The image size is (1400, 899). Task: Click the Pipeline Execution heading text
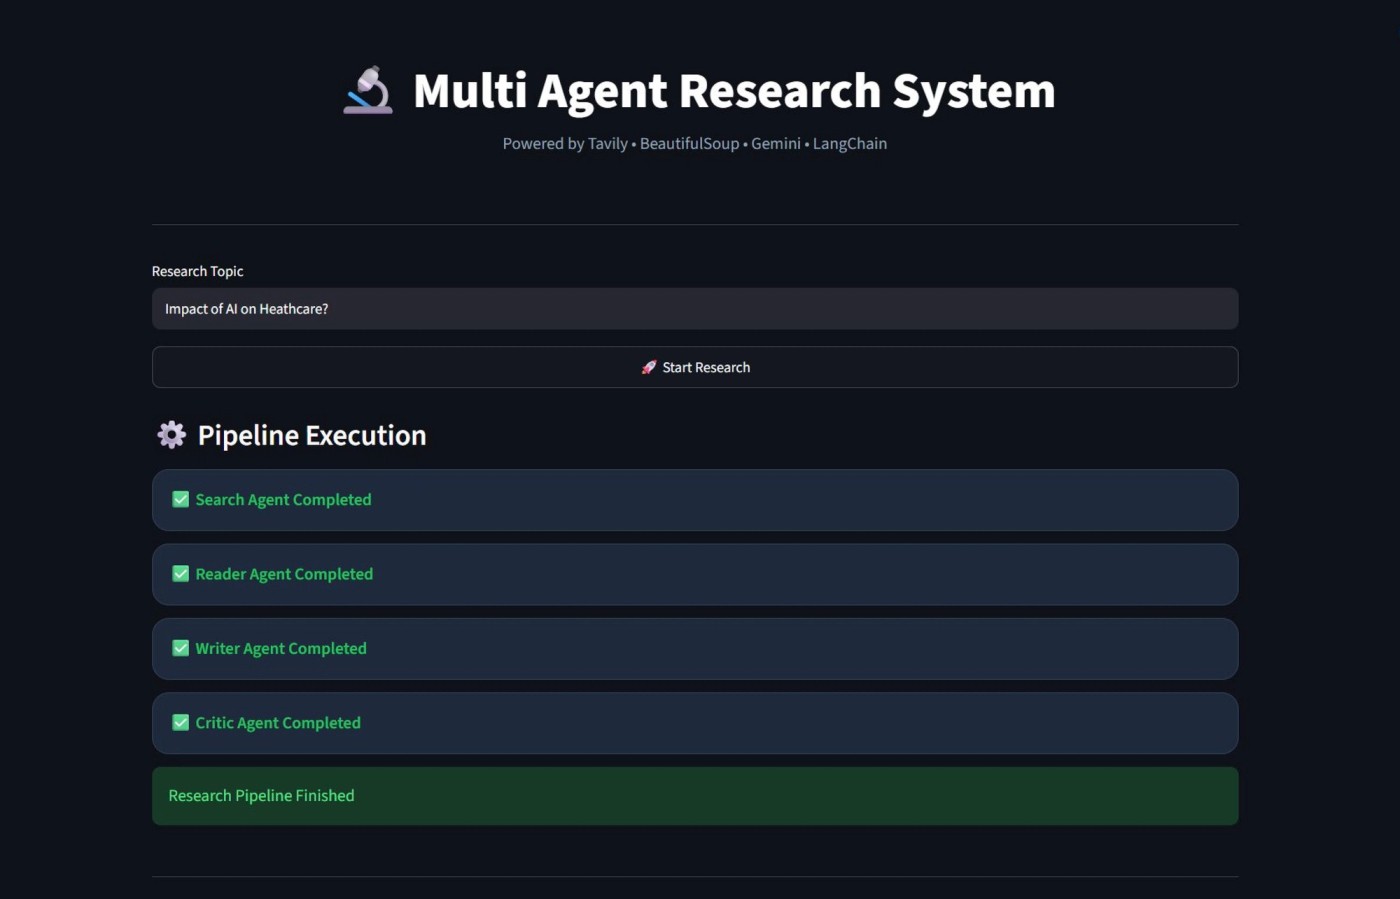pos(312,435)
